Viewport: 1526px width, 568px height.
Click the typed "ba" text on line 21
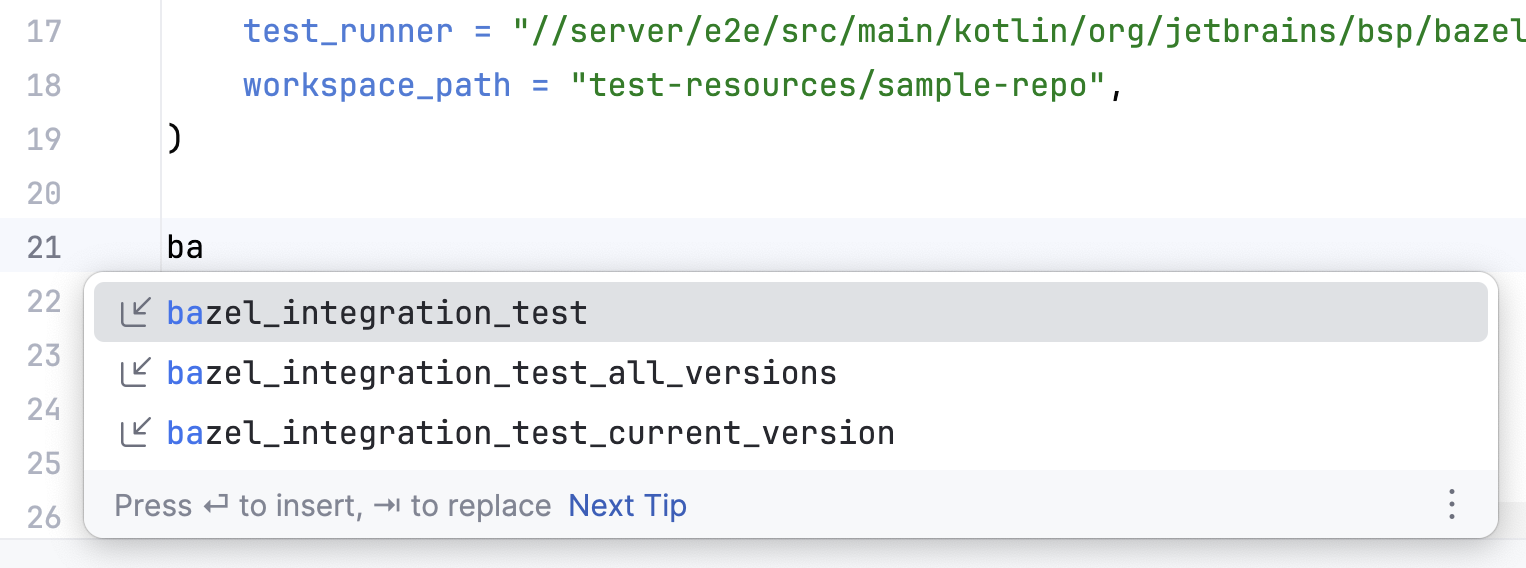(x=185, y=247)
